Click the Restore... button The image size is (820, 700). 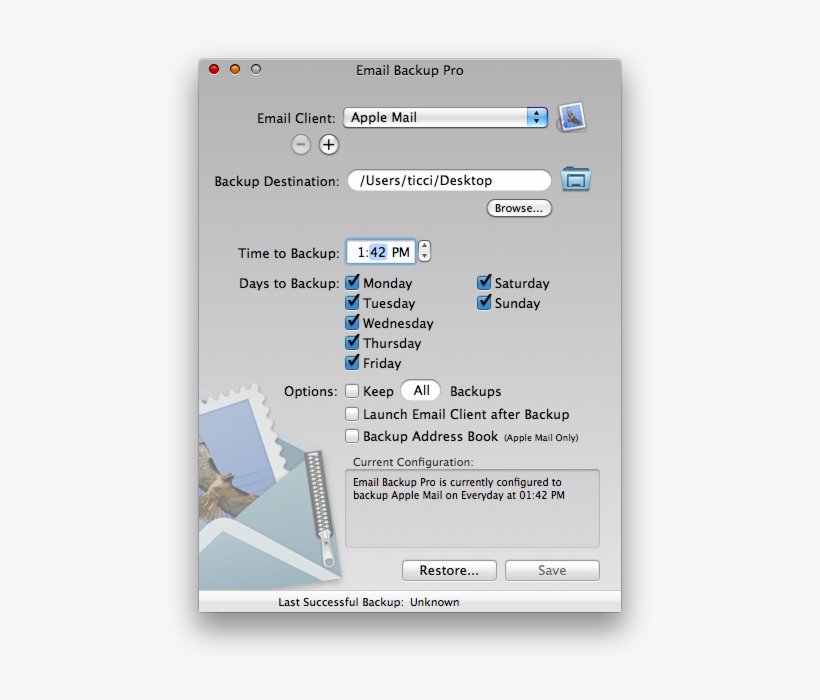pyautogui.click(x=449, y=570)
